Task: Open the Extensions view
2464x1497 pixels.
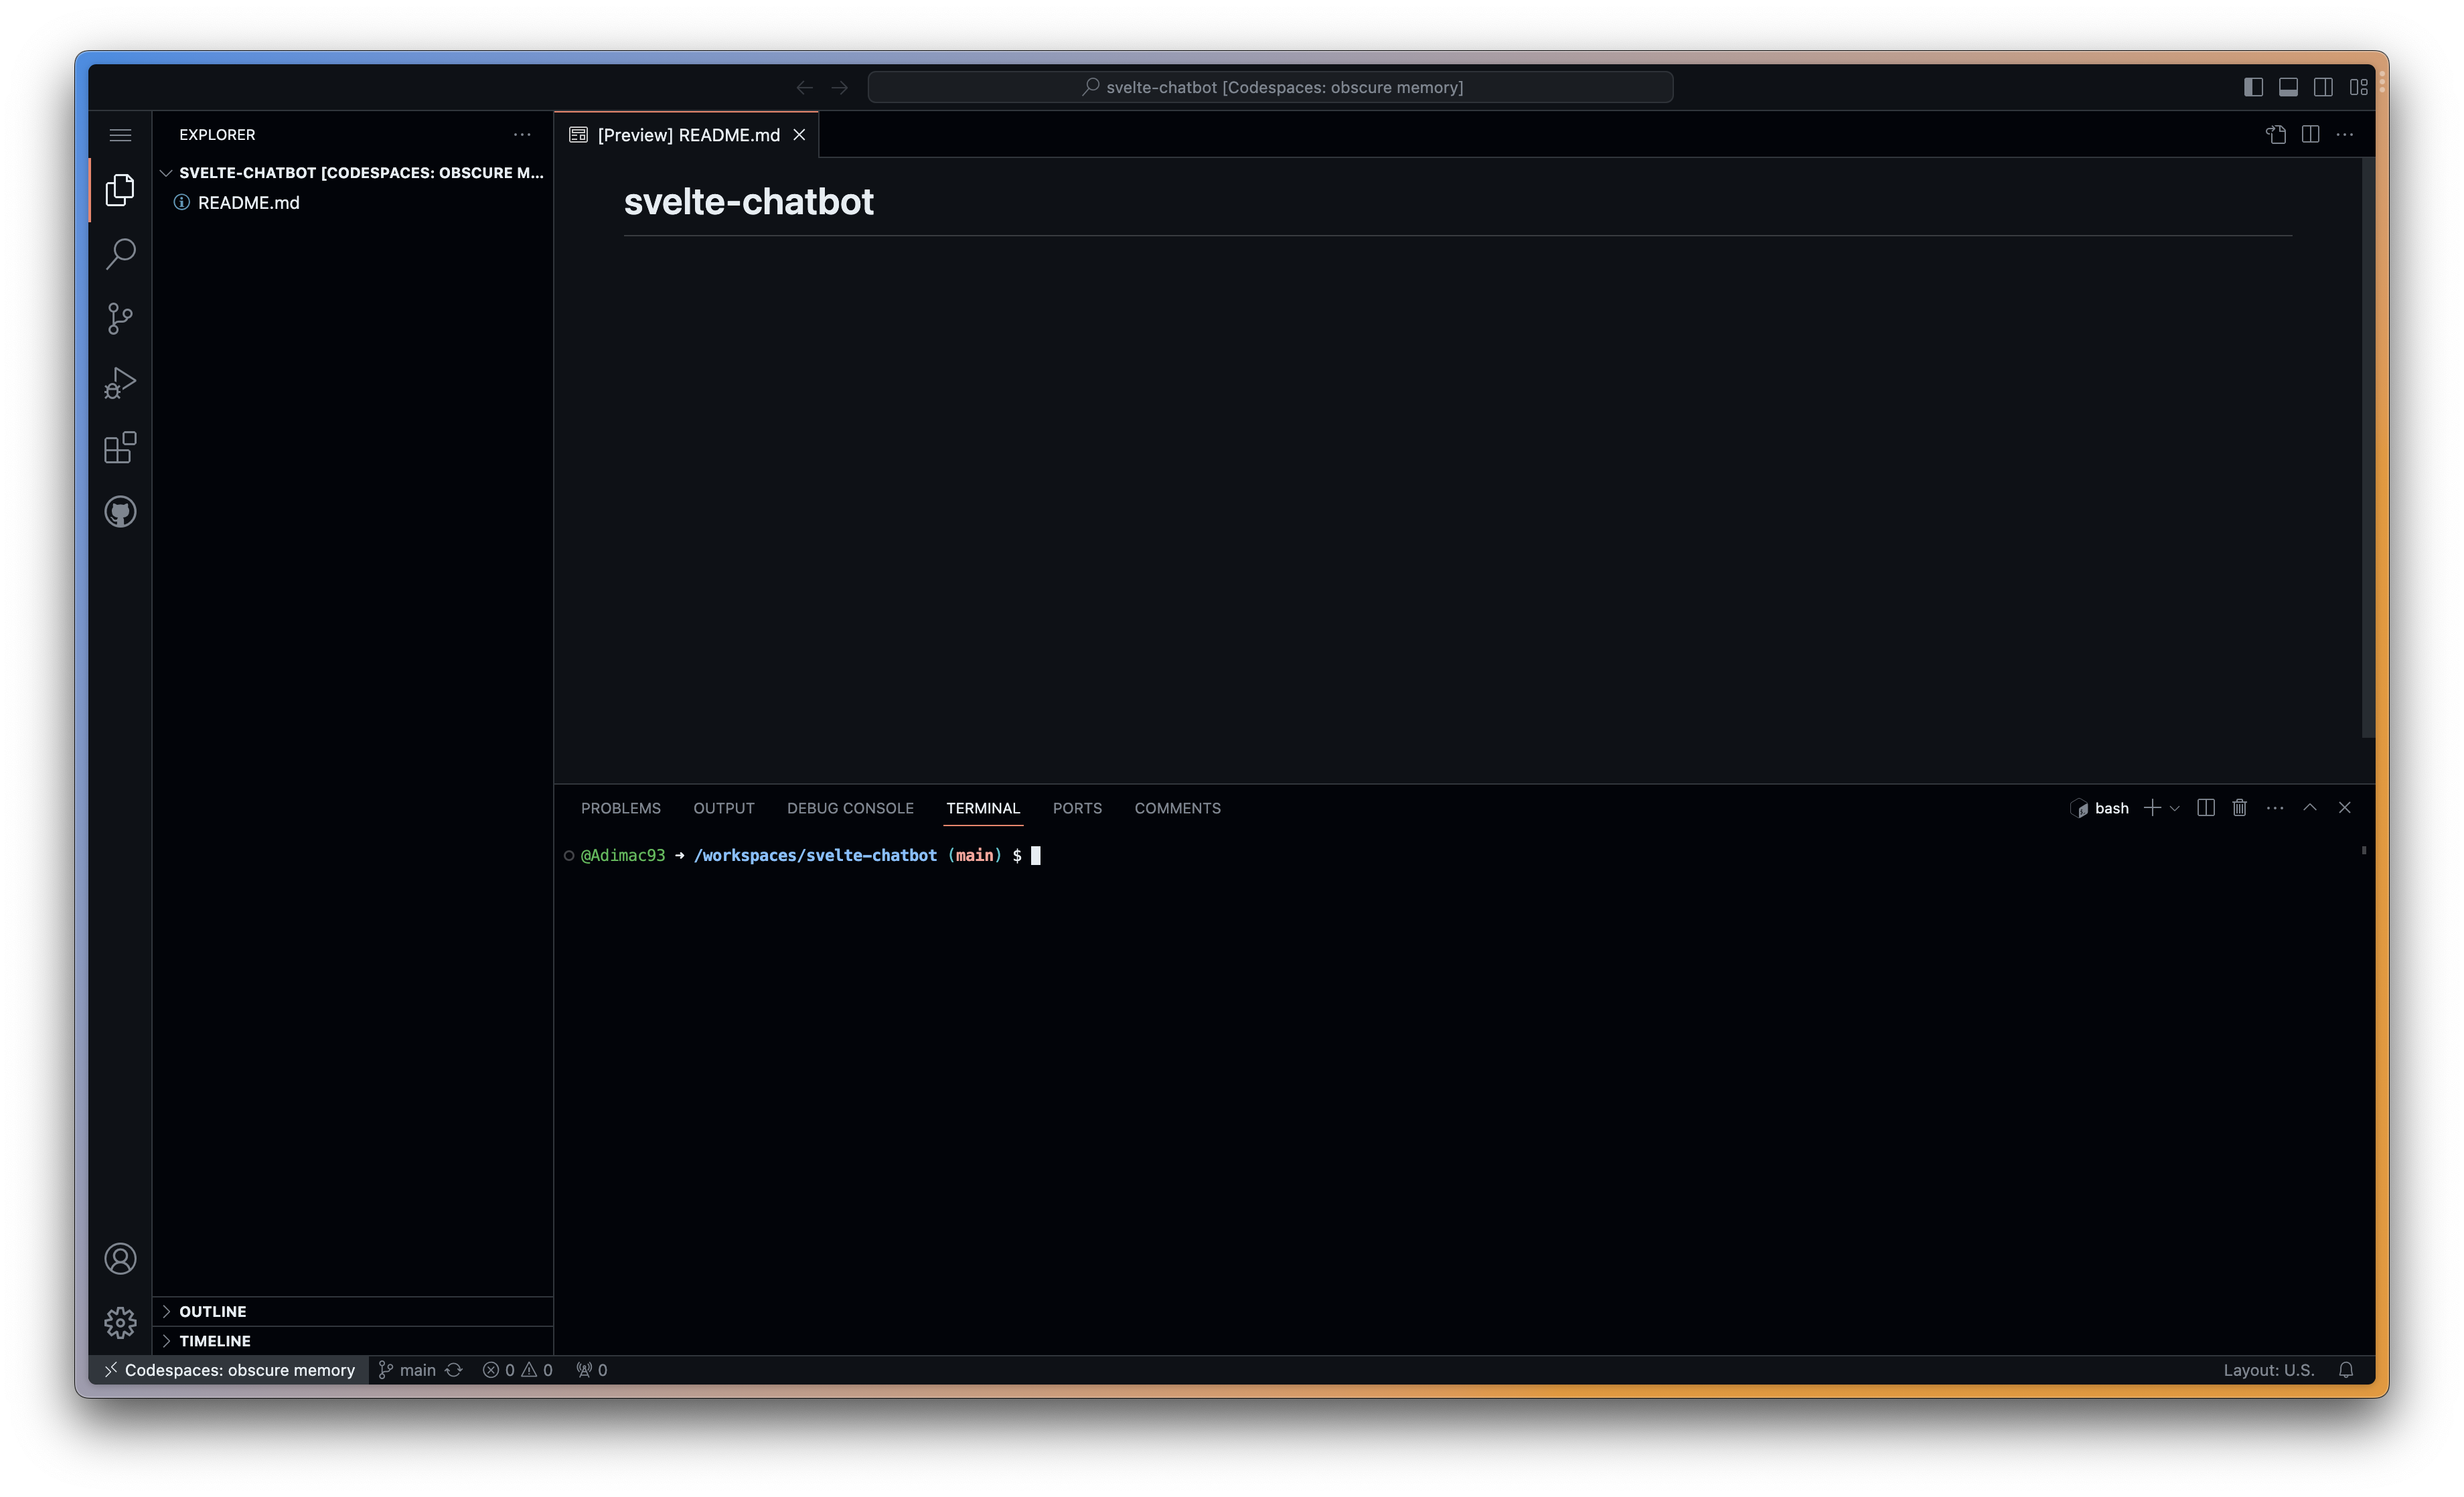Action: [120, 447]
